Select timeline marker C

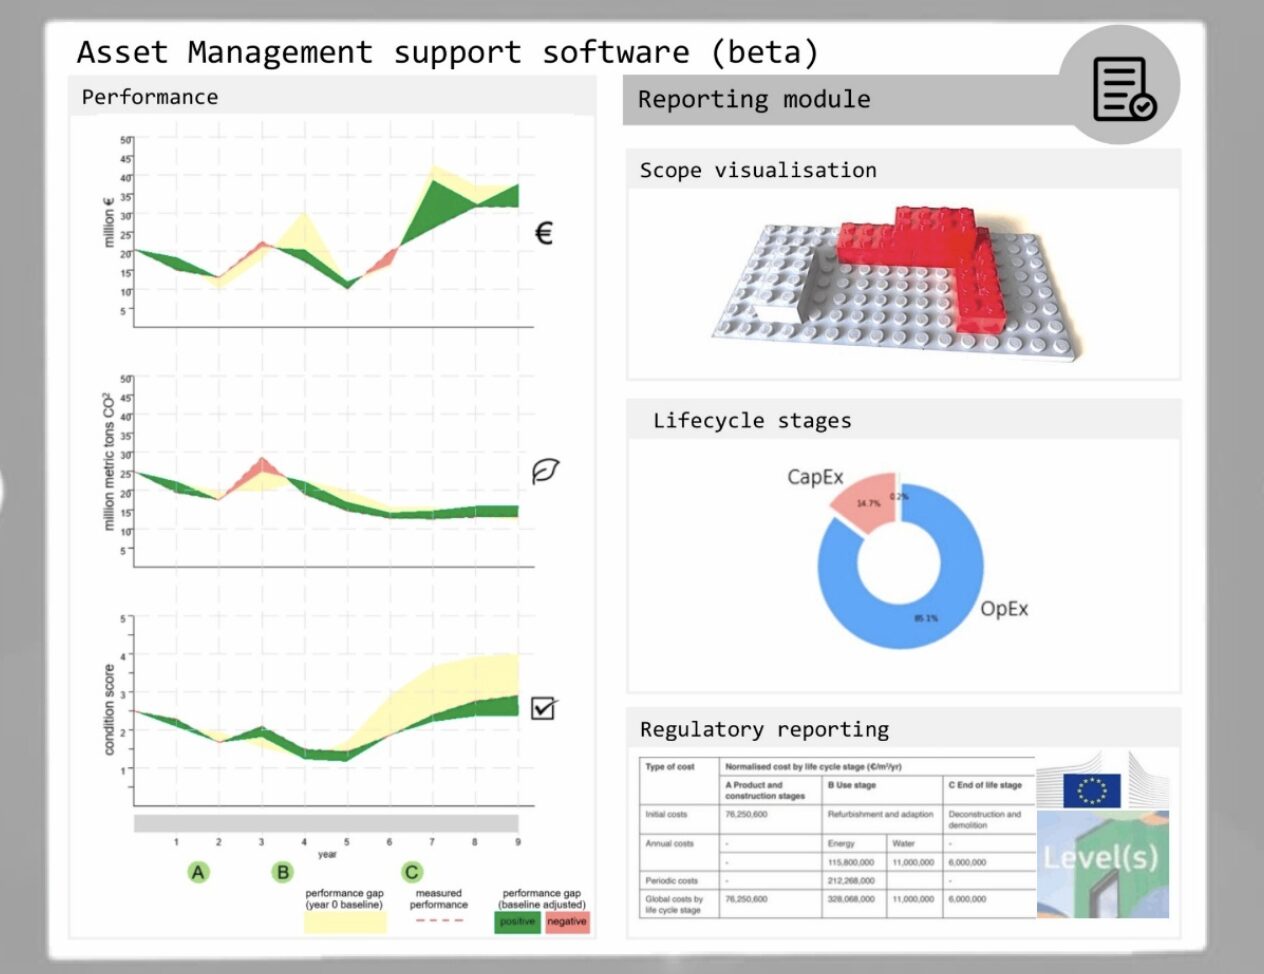coord(411,872)
